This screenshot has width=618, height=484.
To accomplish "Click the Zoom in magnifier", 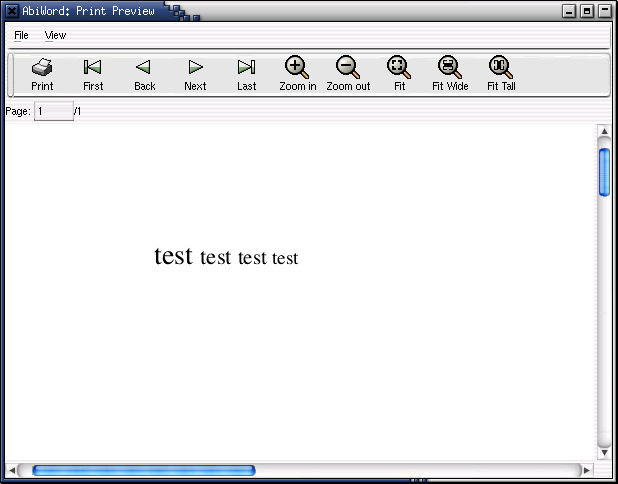I will tap(297, 67).
